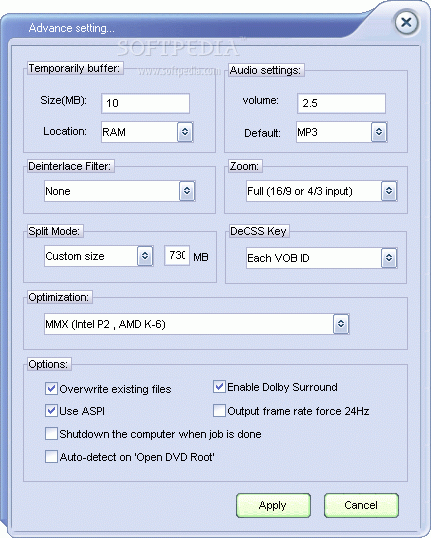
Task: Open the buffer Location dropdown showing RAM
Action: [148, 132]
